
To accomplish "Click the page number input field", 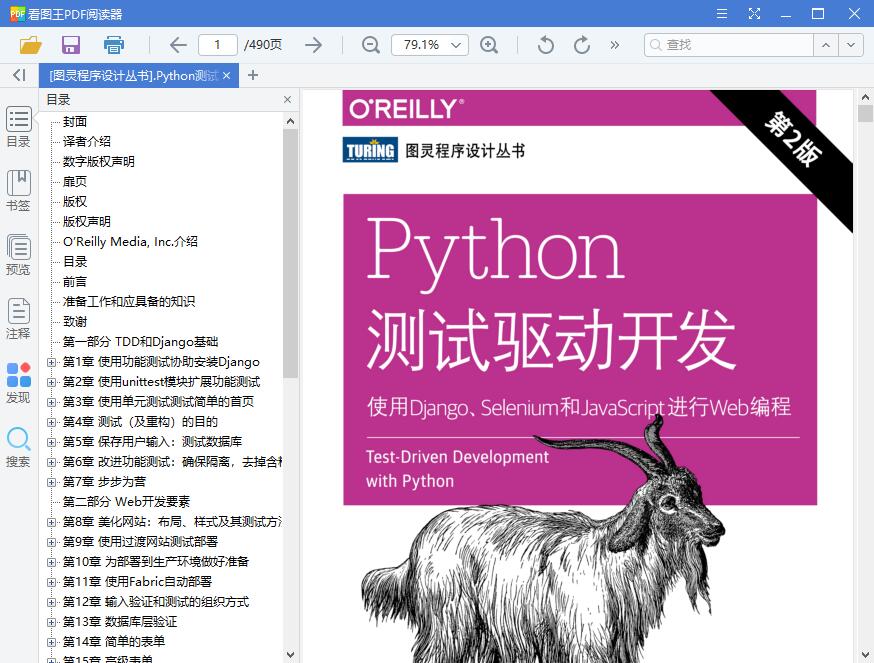I will tap(218, 45).
